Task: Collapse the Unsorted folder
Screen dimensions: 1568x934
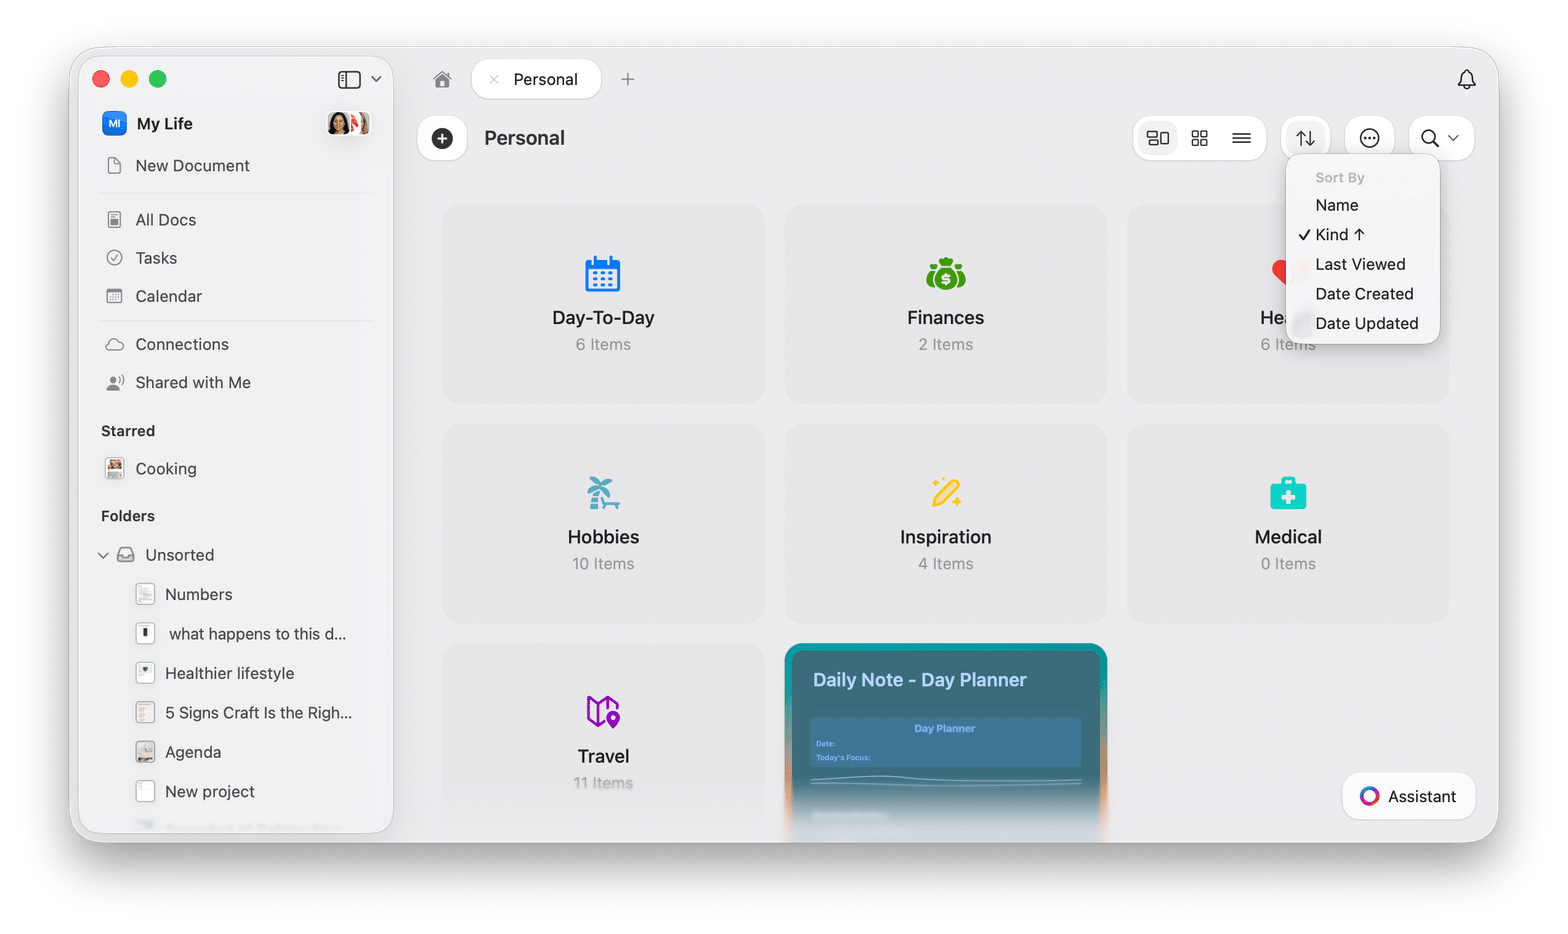Action: pos(103,555)
